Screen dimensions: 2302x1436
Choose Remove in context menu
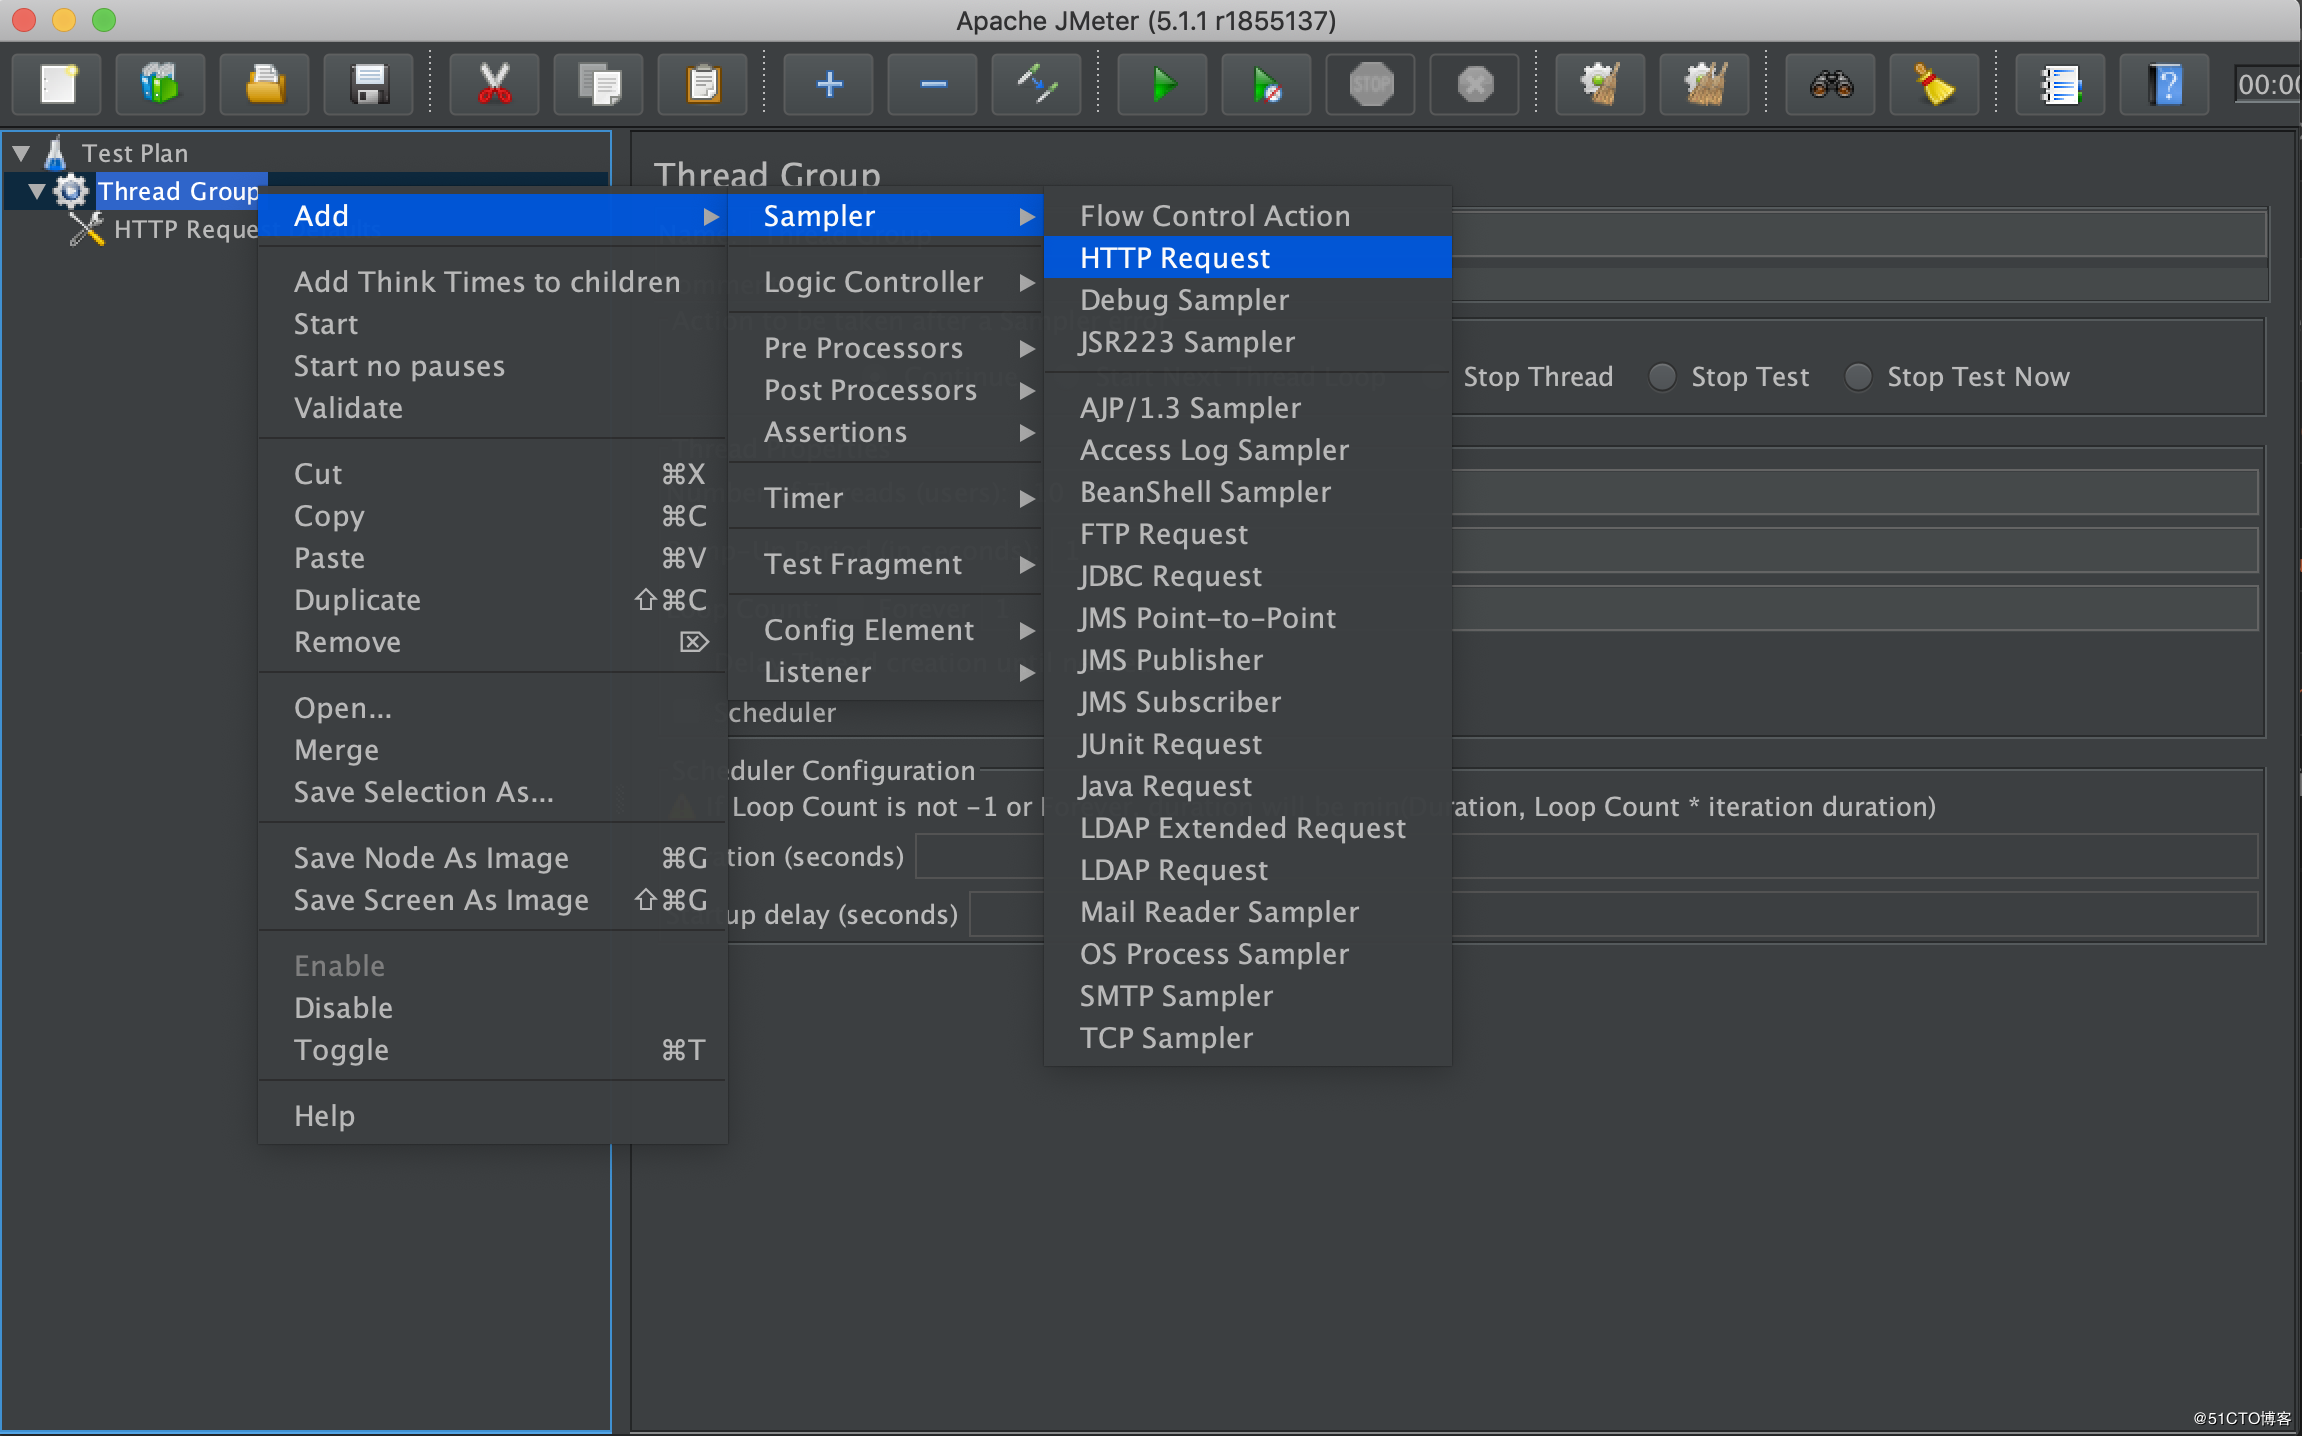pos(493,642)
